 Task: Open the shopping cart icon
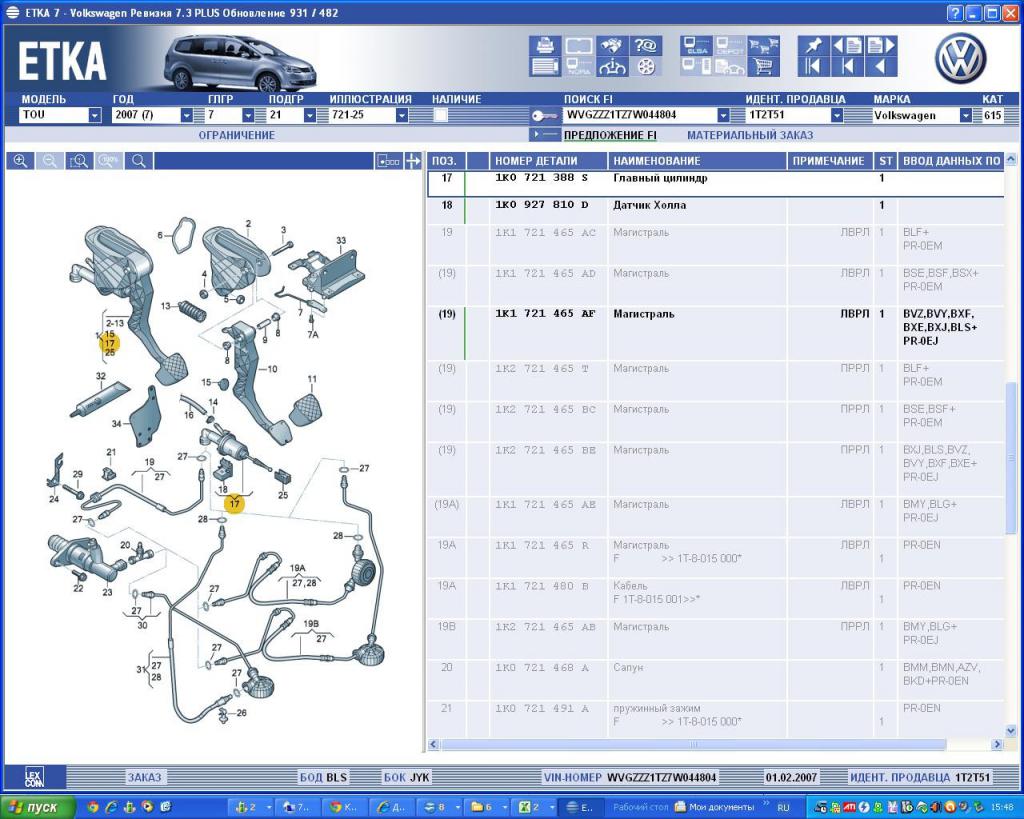764,67
